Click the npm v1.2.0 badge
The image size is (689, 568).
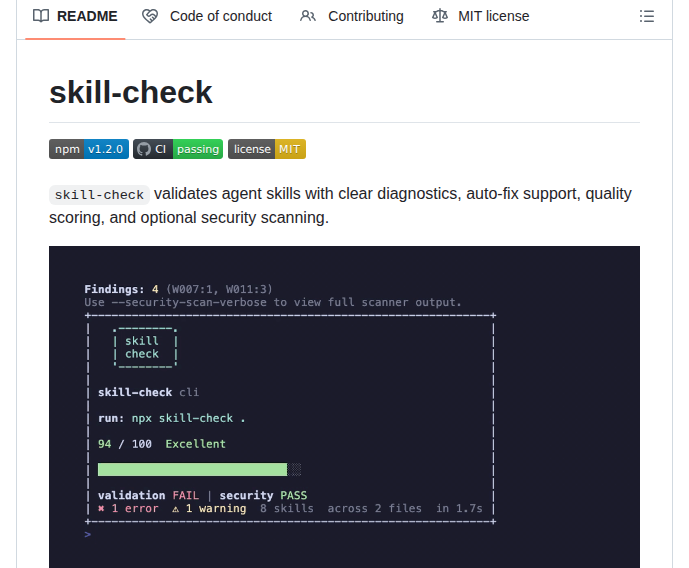click(89, 149)
